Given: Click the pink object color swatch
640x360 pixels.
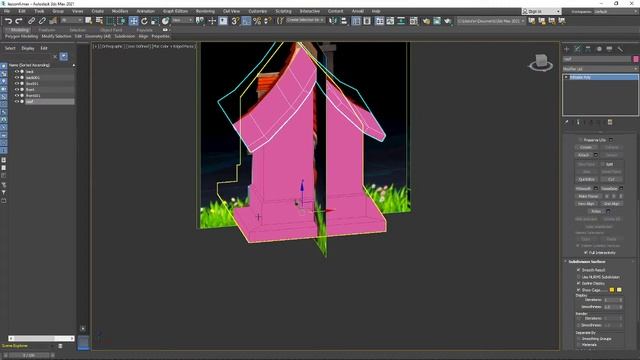Looking at the screenshot, I should click(636, 59).
